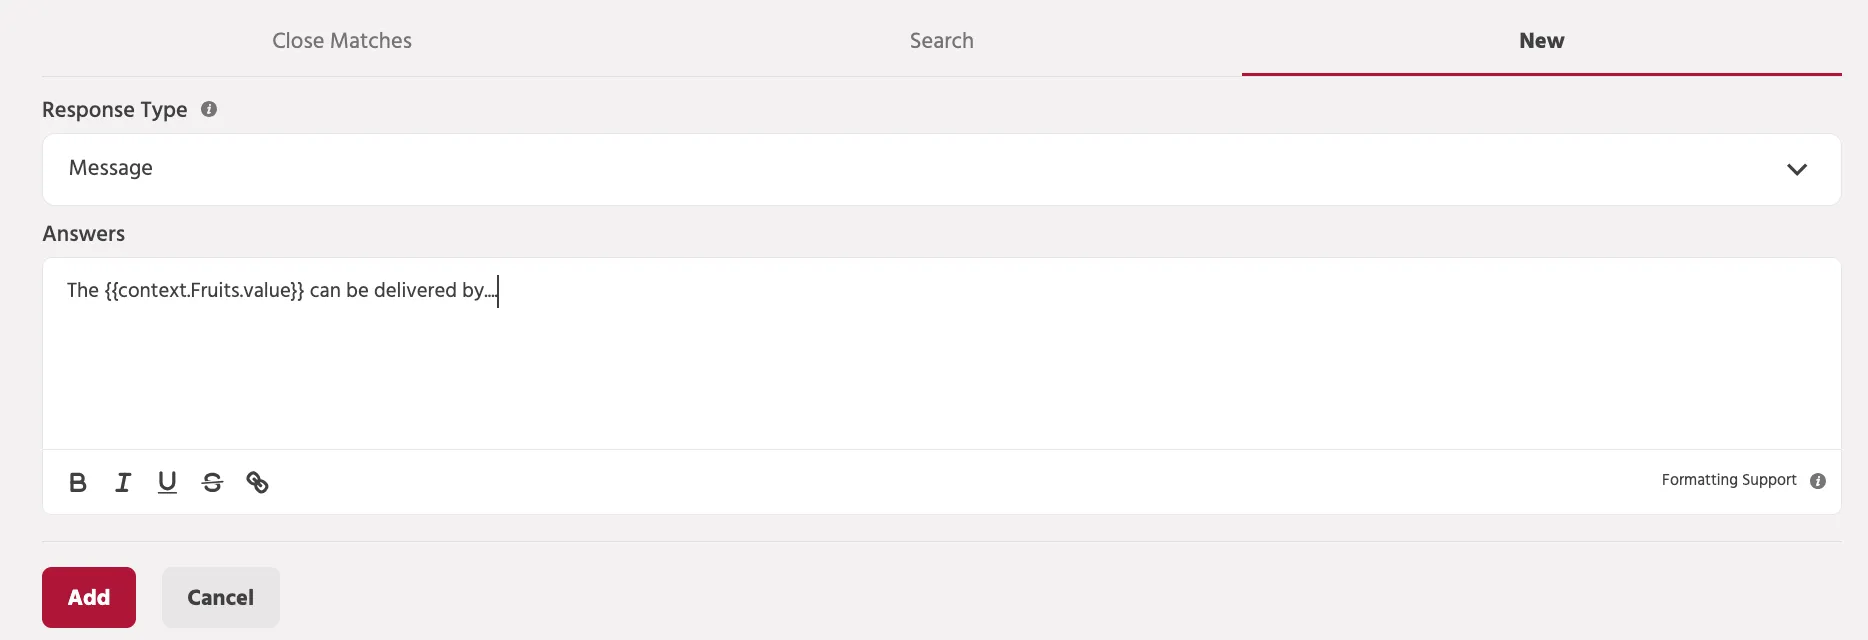
Task: Cancel the new response
Action: click(221, 597)
